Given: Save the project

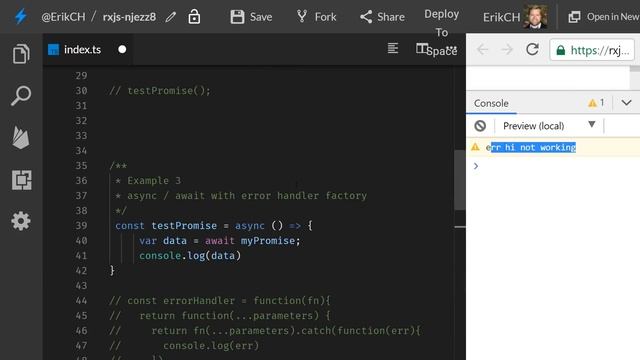Looking at the screenshot, I should click(251, 17).
